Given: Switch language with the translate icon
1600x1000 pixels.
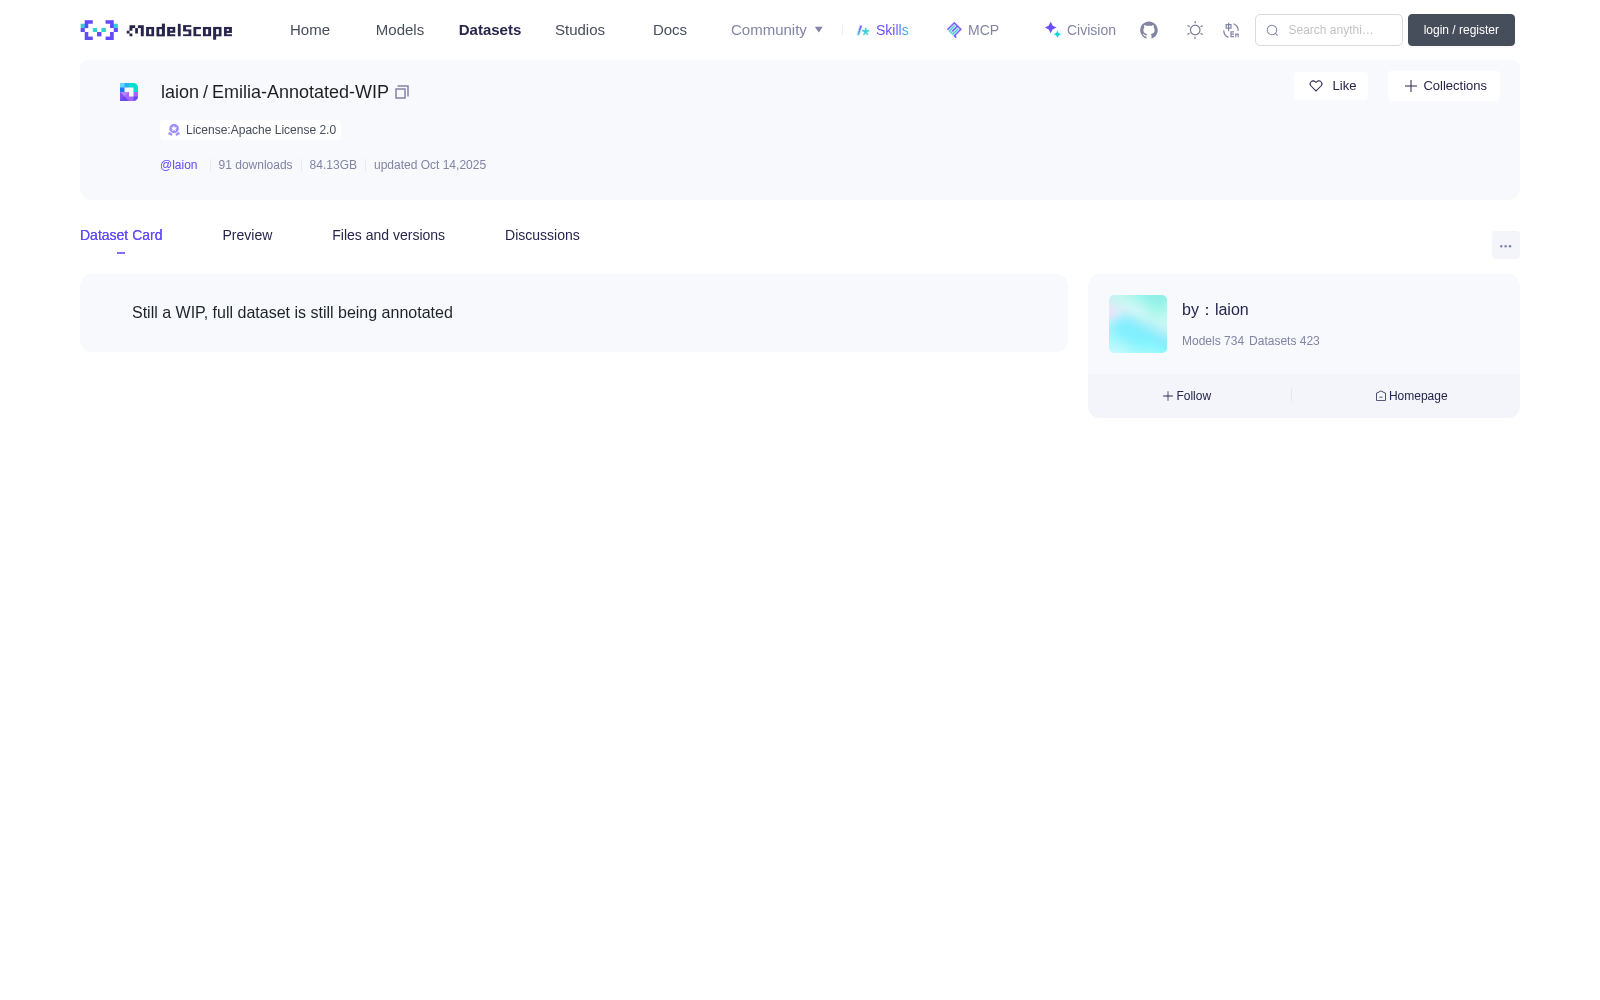Looking at the screenshot, I should pos(1232,30).
